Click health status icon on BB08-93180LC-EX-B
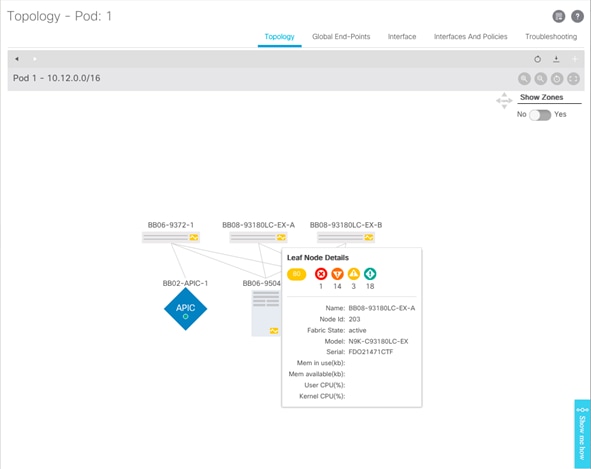Image resolution: width=591 pixels, height=469 pixels. pyautogui.click(x=369, y=237)
